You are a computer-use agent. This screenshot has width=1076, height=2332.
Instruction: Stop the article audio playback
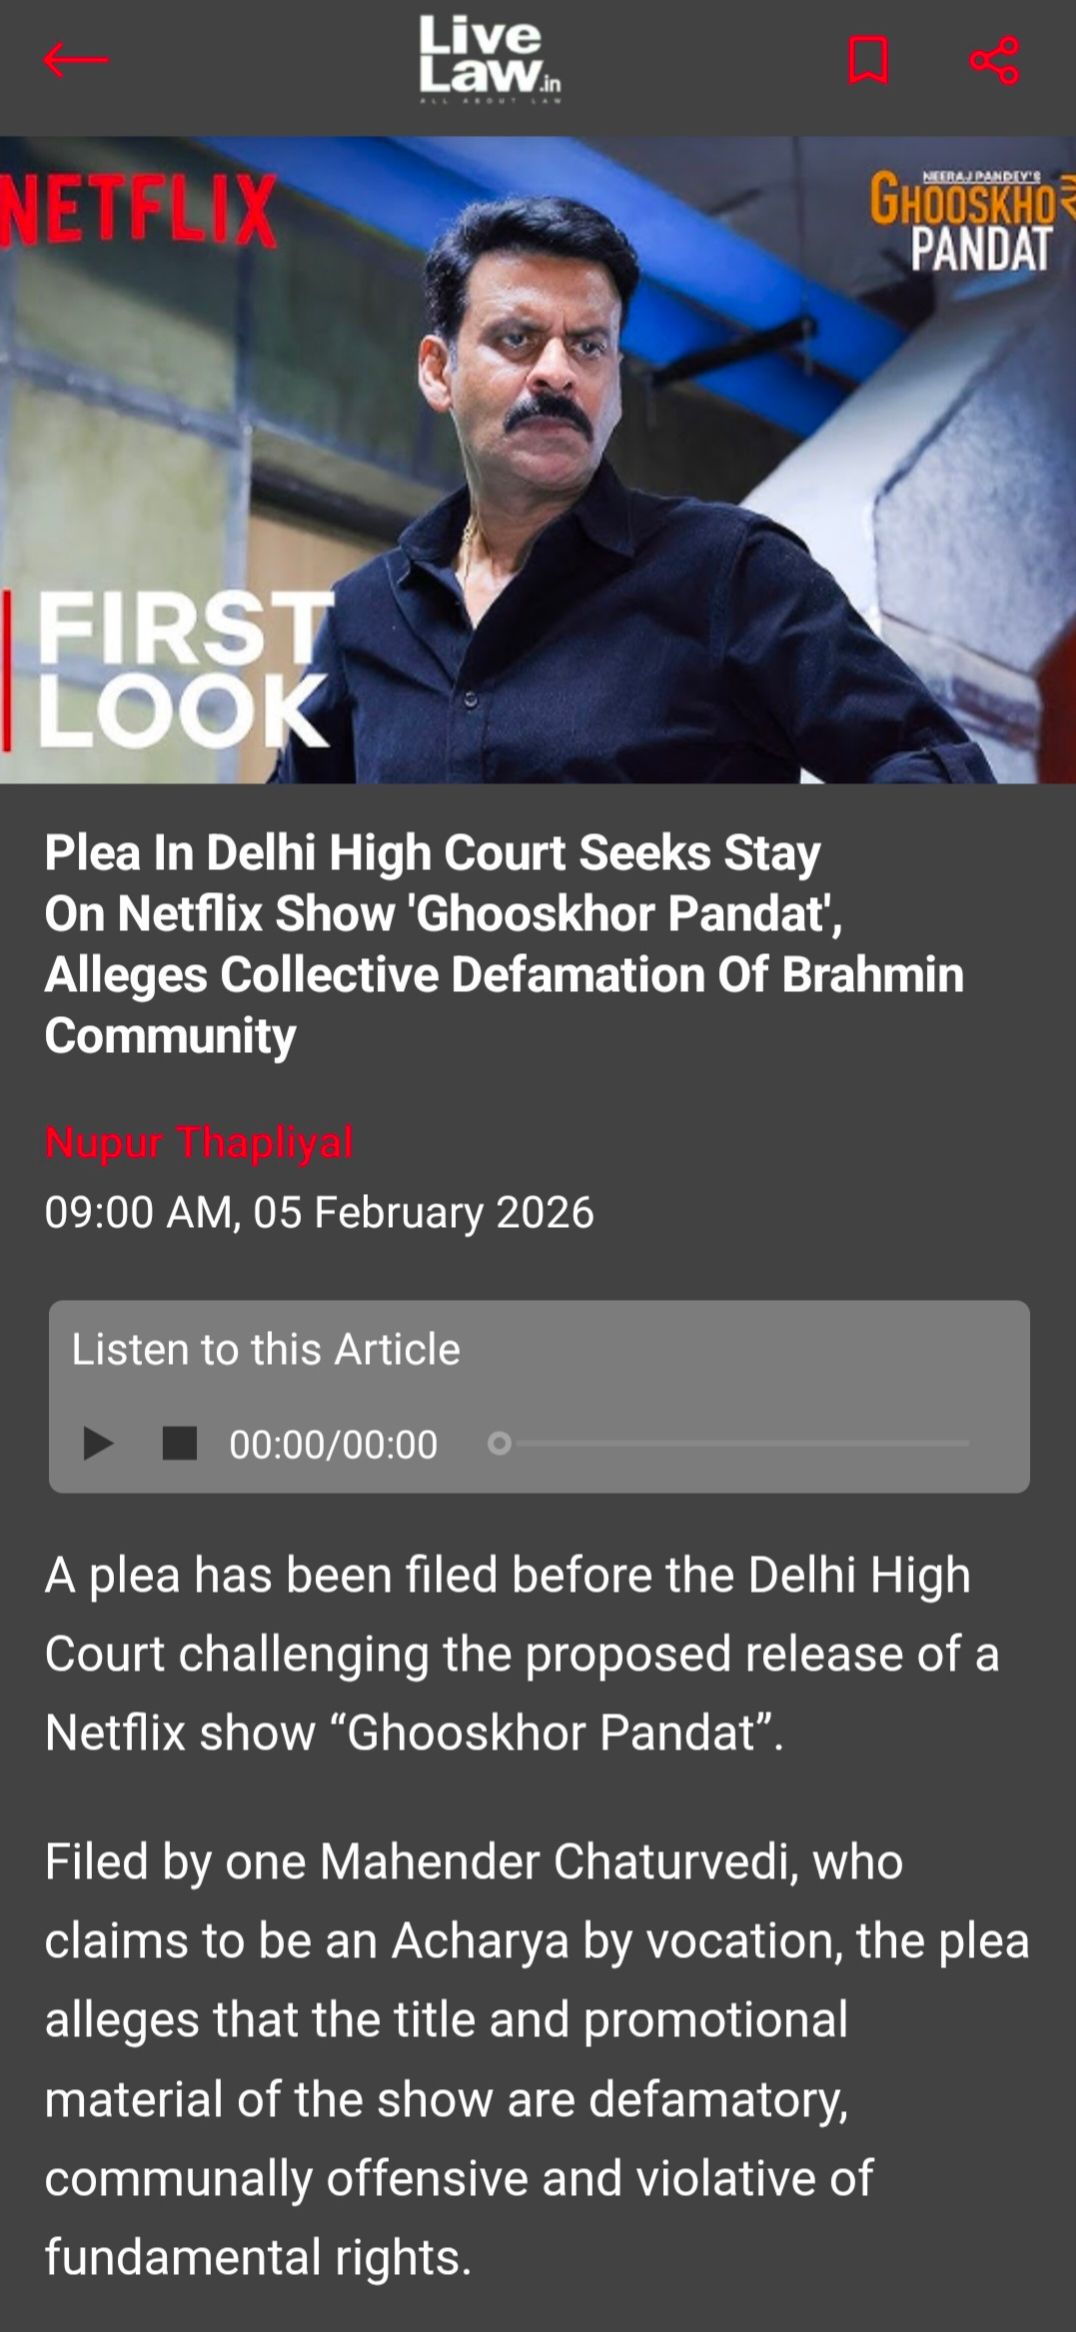(180, 1443)
